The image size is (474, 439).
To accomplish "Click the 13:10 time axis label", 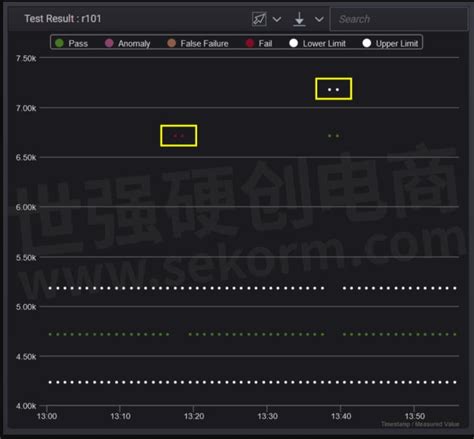I will [120, 416].
